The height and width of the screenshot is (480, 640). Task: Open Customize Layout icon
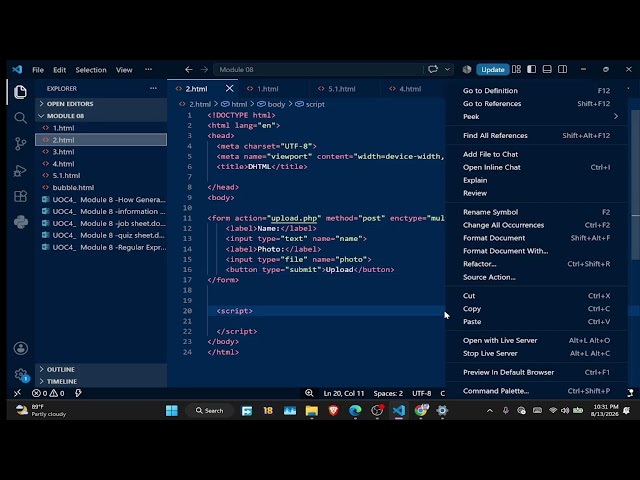pyautogui.click(x=516, y=69)
